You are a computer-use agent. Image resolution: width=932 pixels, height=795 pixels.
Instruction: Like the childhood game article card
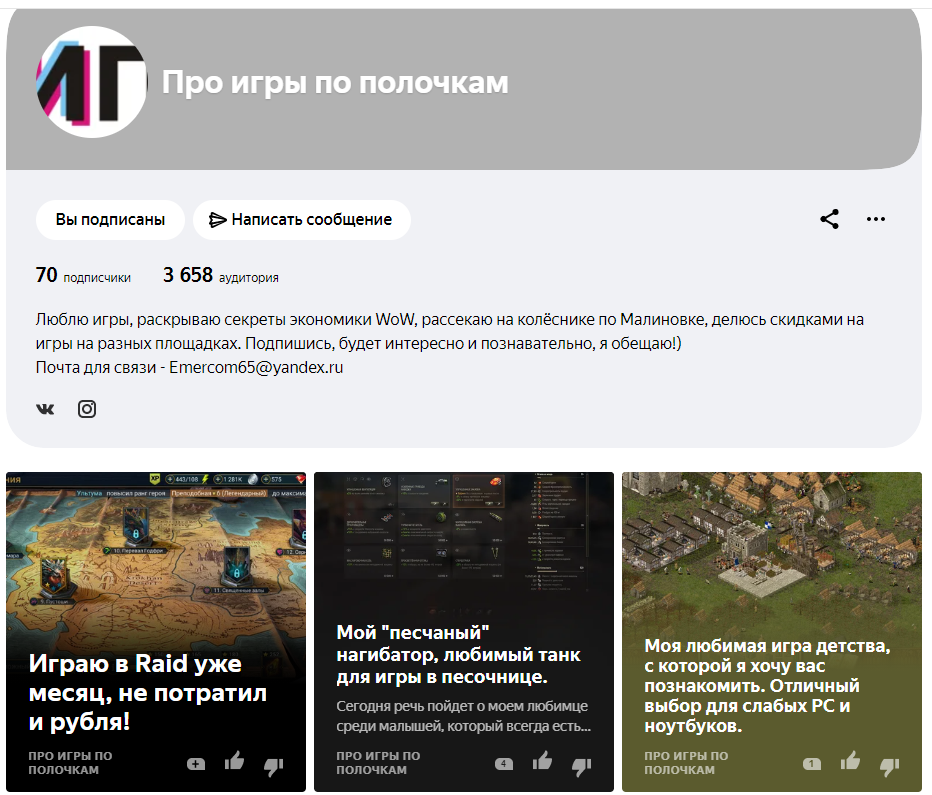pyautogui.click(x=850, y=761)
